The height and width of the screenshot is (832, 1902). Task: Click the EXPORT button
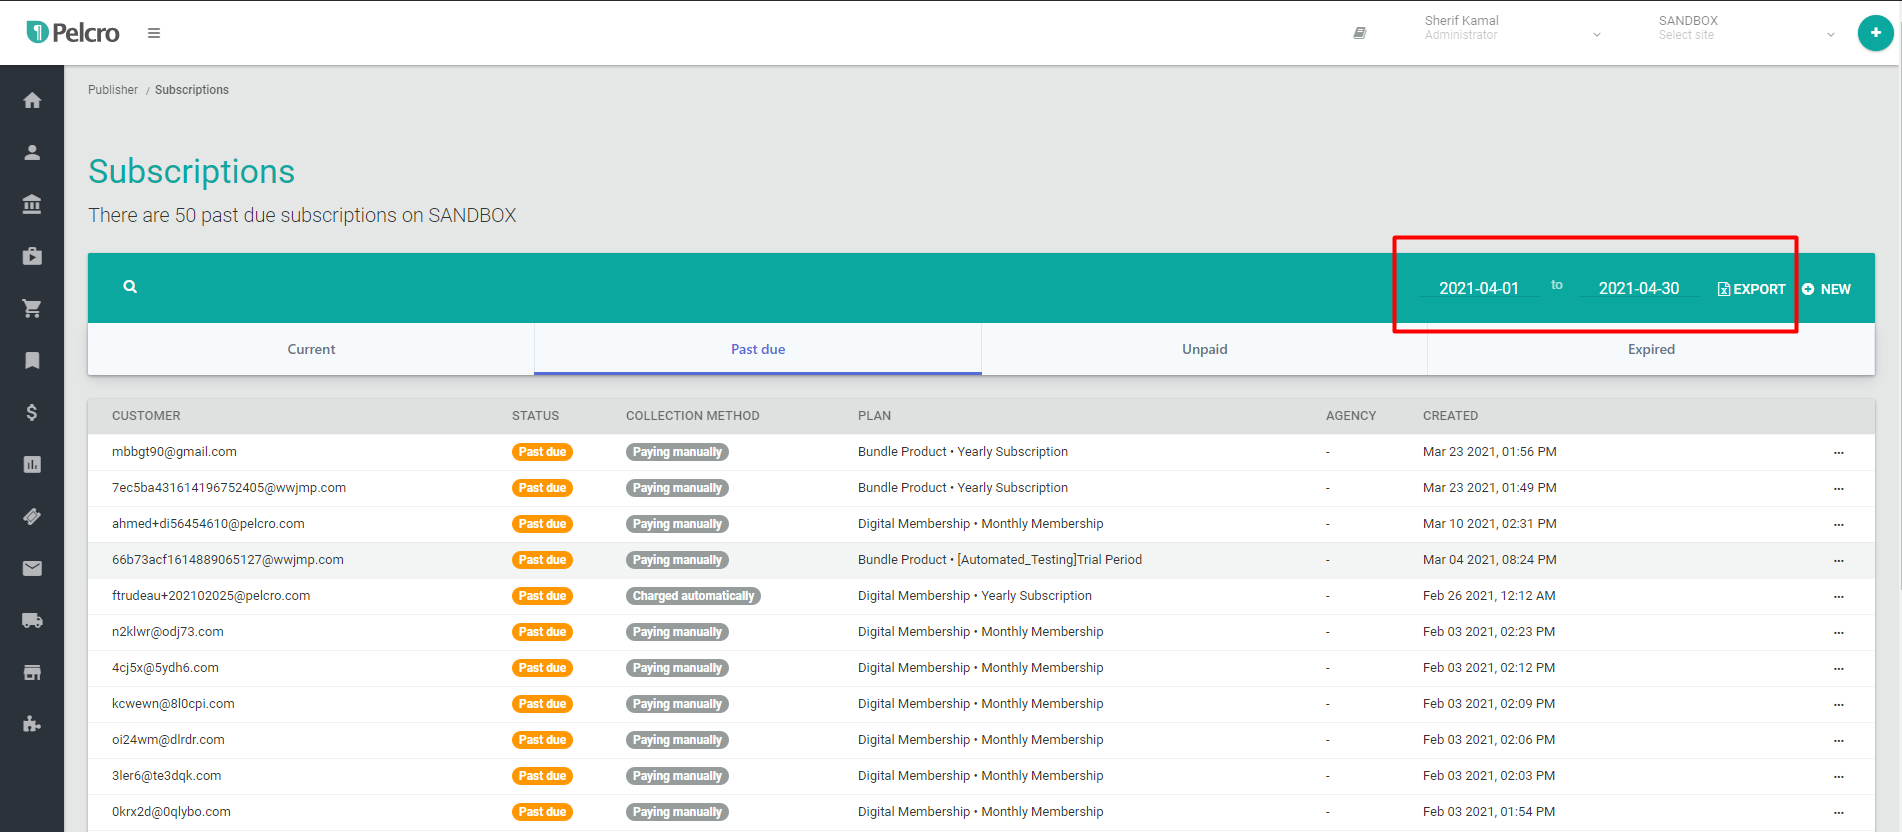point(1751,289)
